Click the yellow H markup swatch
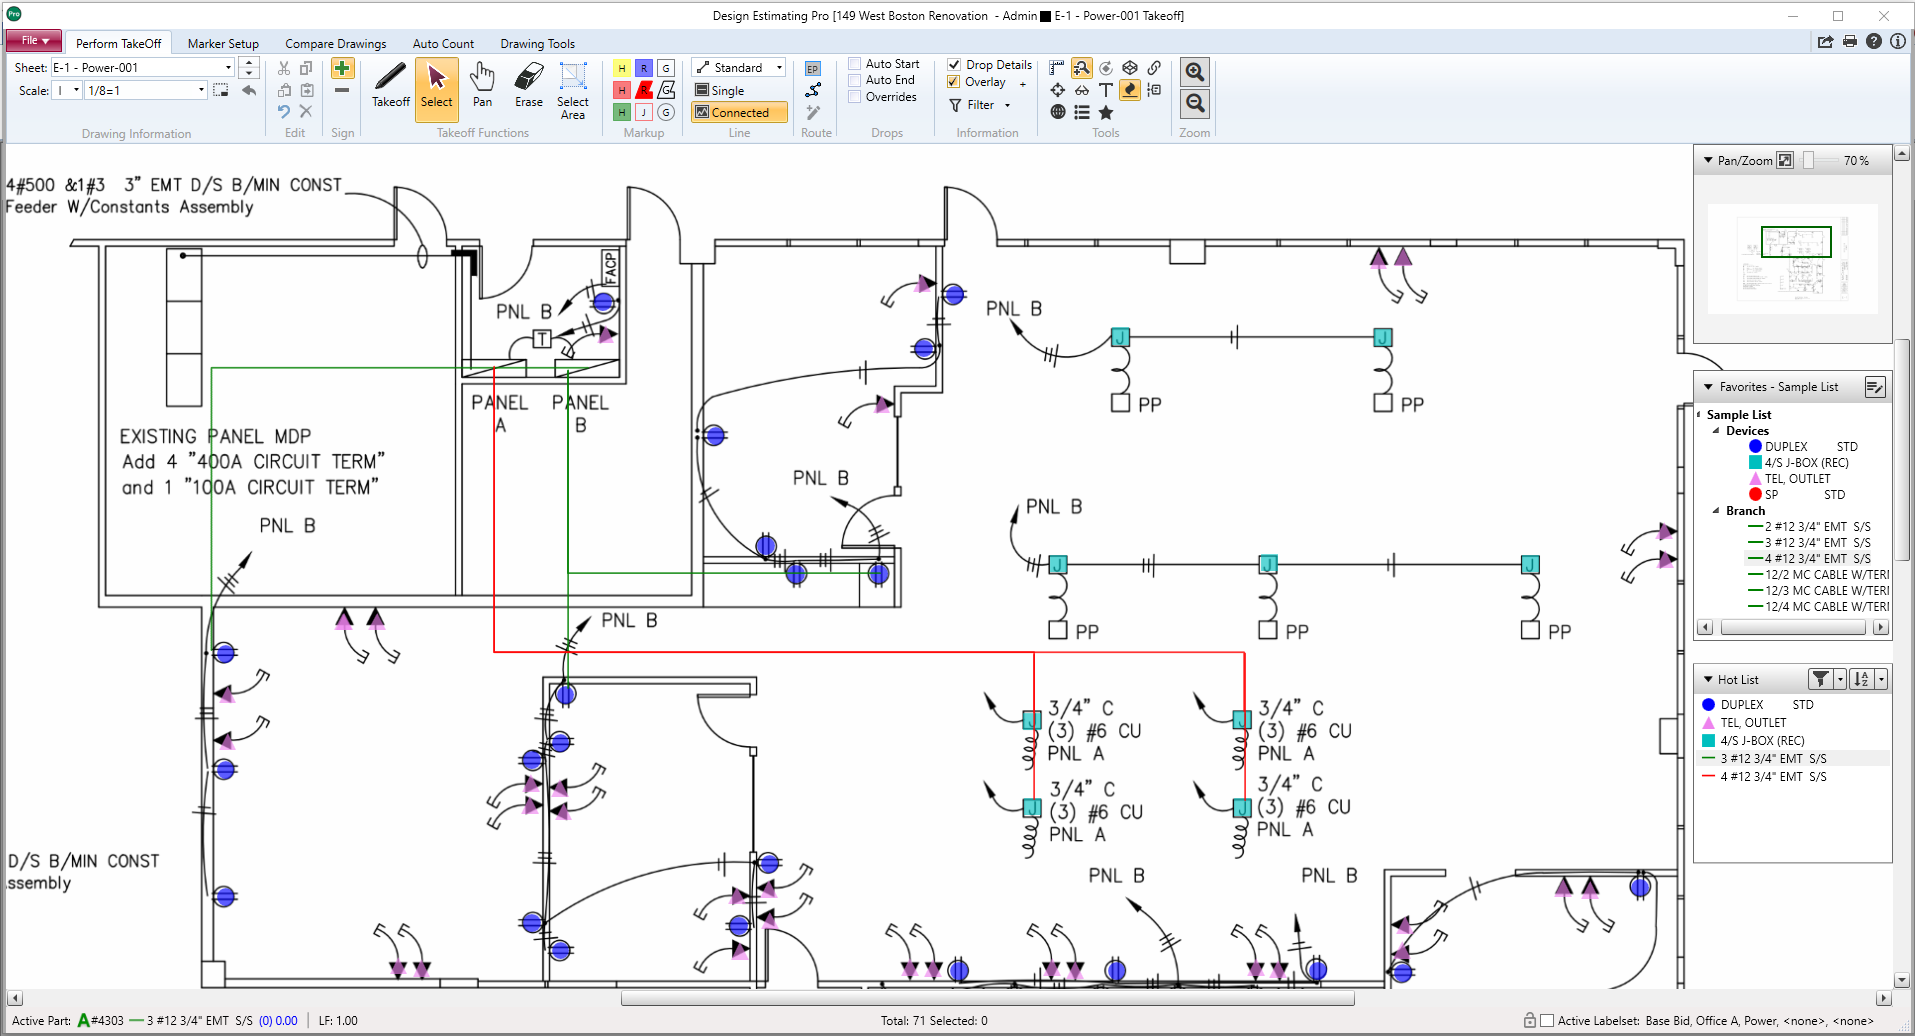 pyautogui.click(x=620, y=67)
